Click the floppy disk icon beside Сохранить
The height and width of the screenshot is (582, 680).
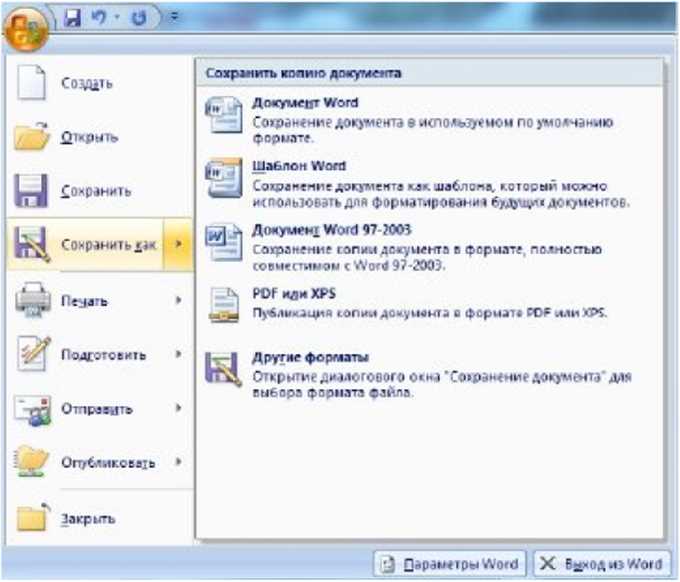(x=30, y=191)
